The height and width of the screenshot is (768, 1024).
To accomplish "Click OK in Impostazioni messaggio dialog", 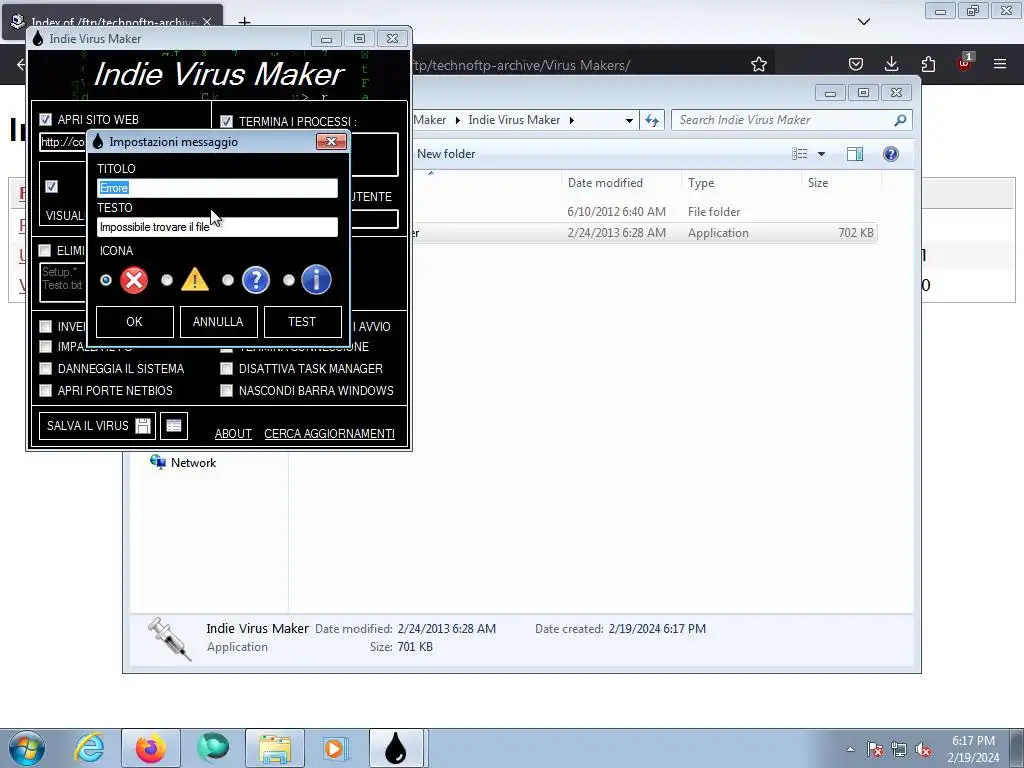I will click(135, 322).
